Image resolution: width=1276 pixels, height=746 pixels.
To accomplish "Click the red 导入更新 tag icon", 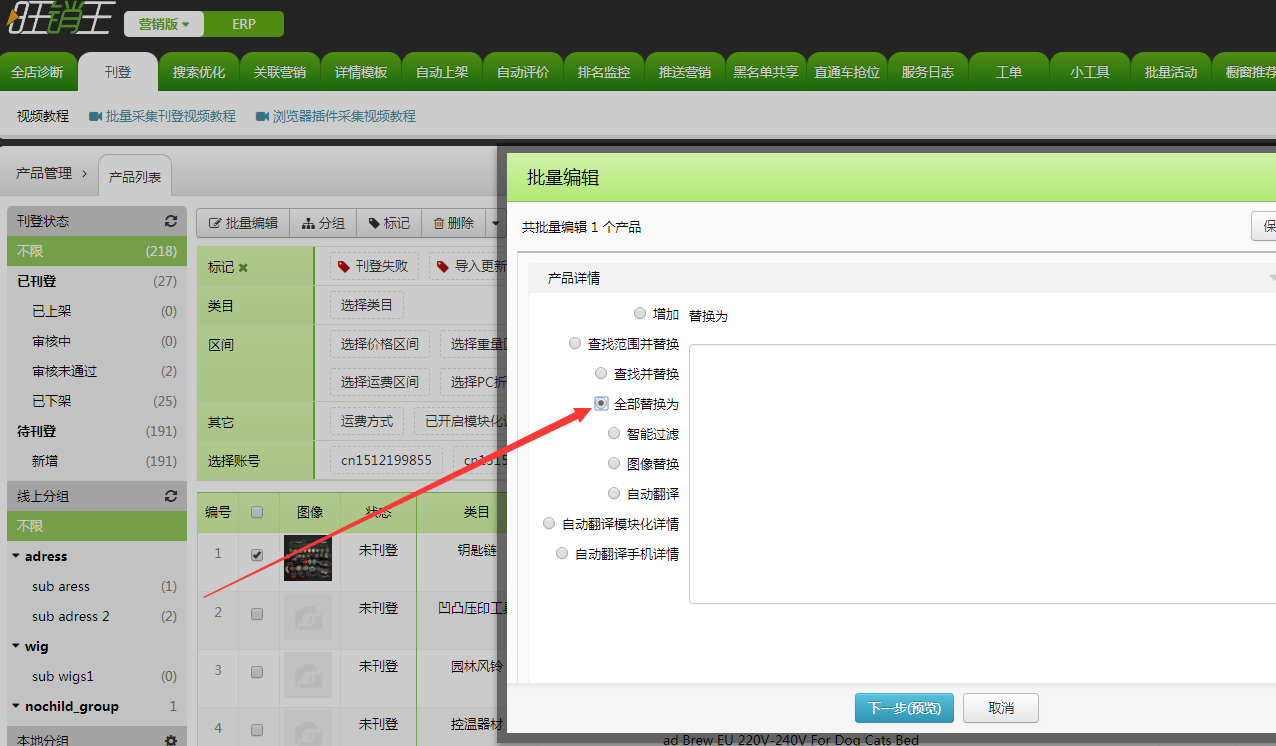I will click(x=444, y=266).
